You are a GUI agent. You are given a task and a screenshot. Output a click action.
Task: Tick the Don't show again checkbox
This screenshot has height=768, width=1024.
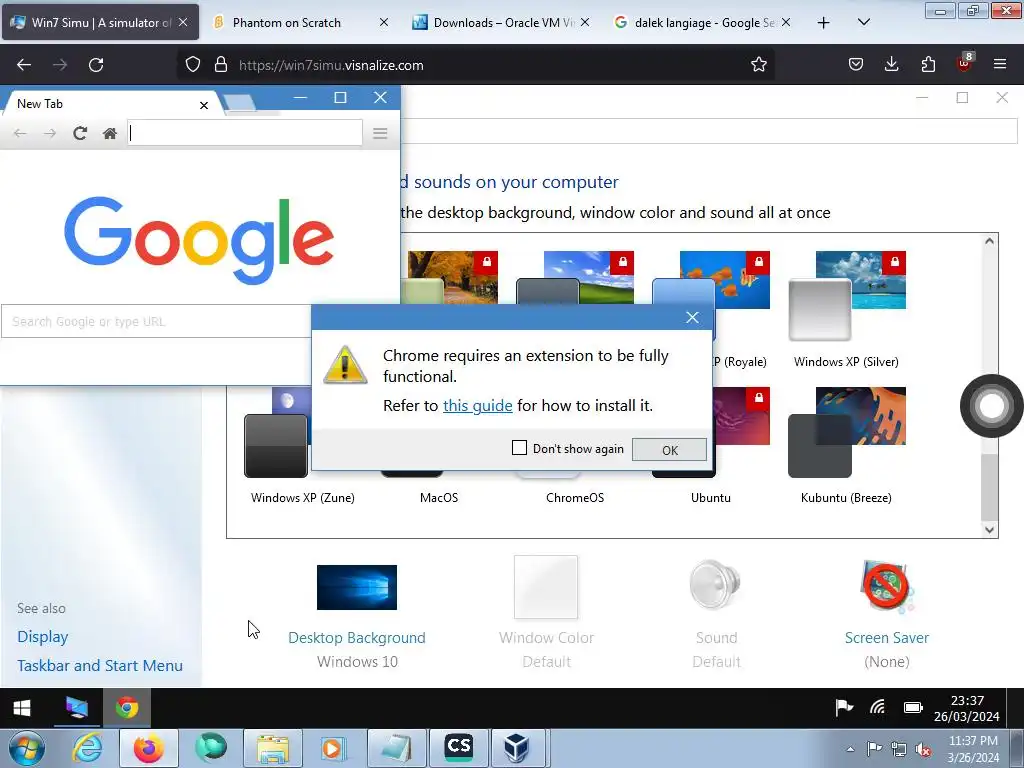point(519,448)
